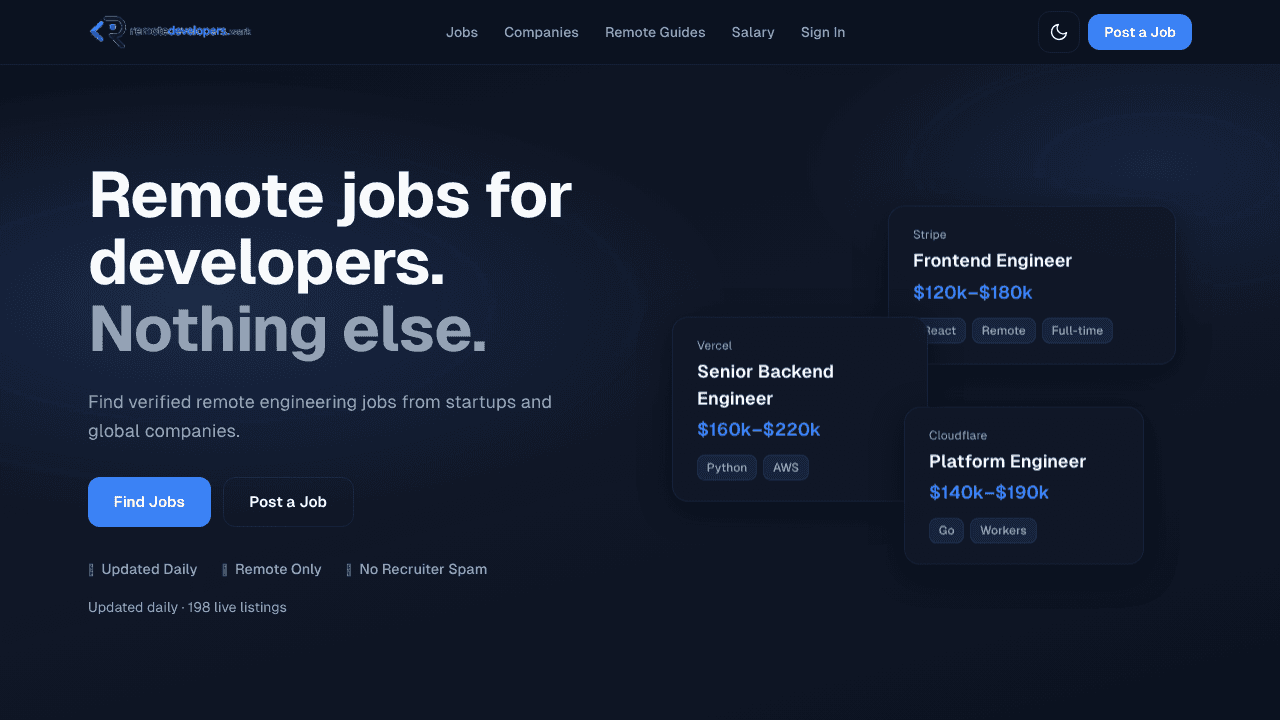Click the Updated Daily badge text

pos(149,569)
